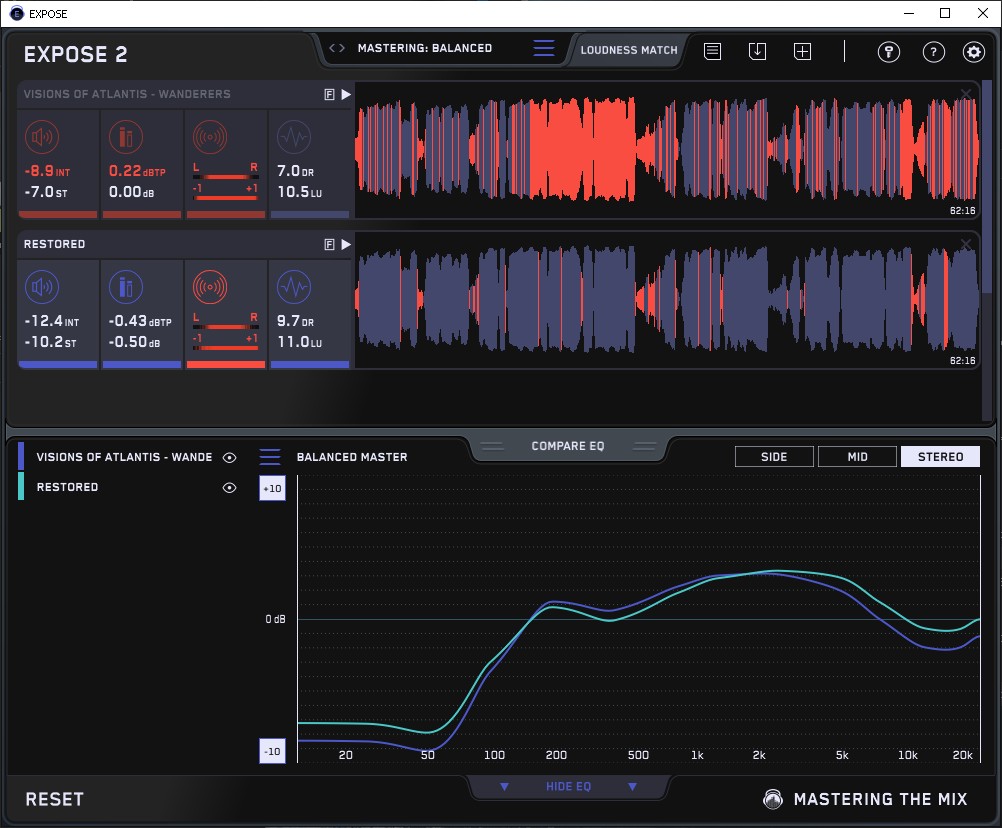
Task: Add a new track with plus icon
Action: pyautogui.click(x=802, y=51)
